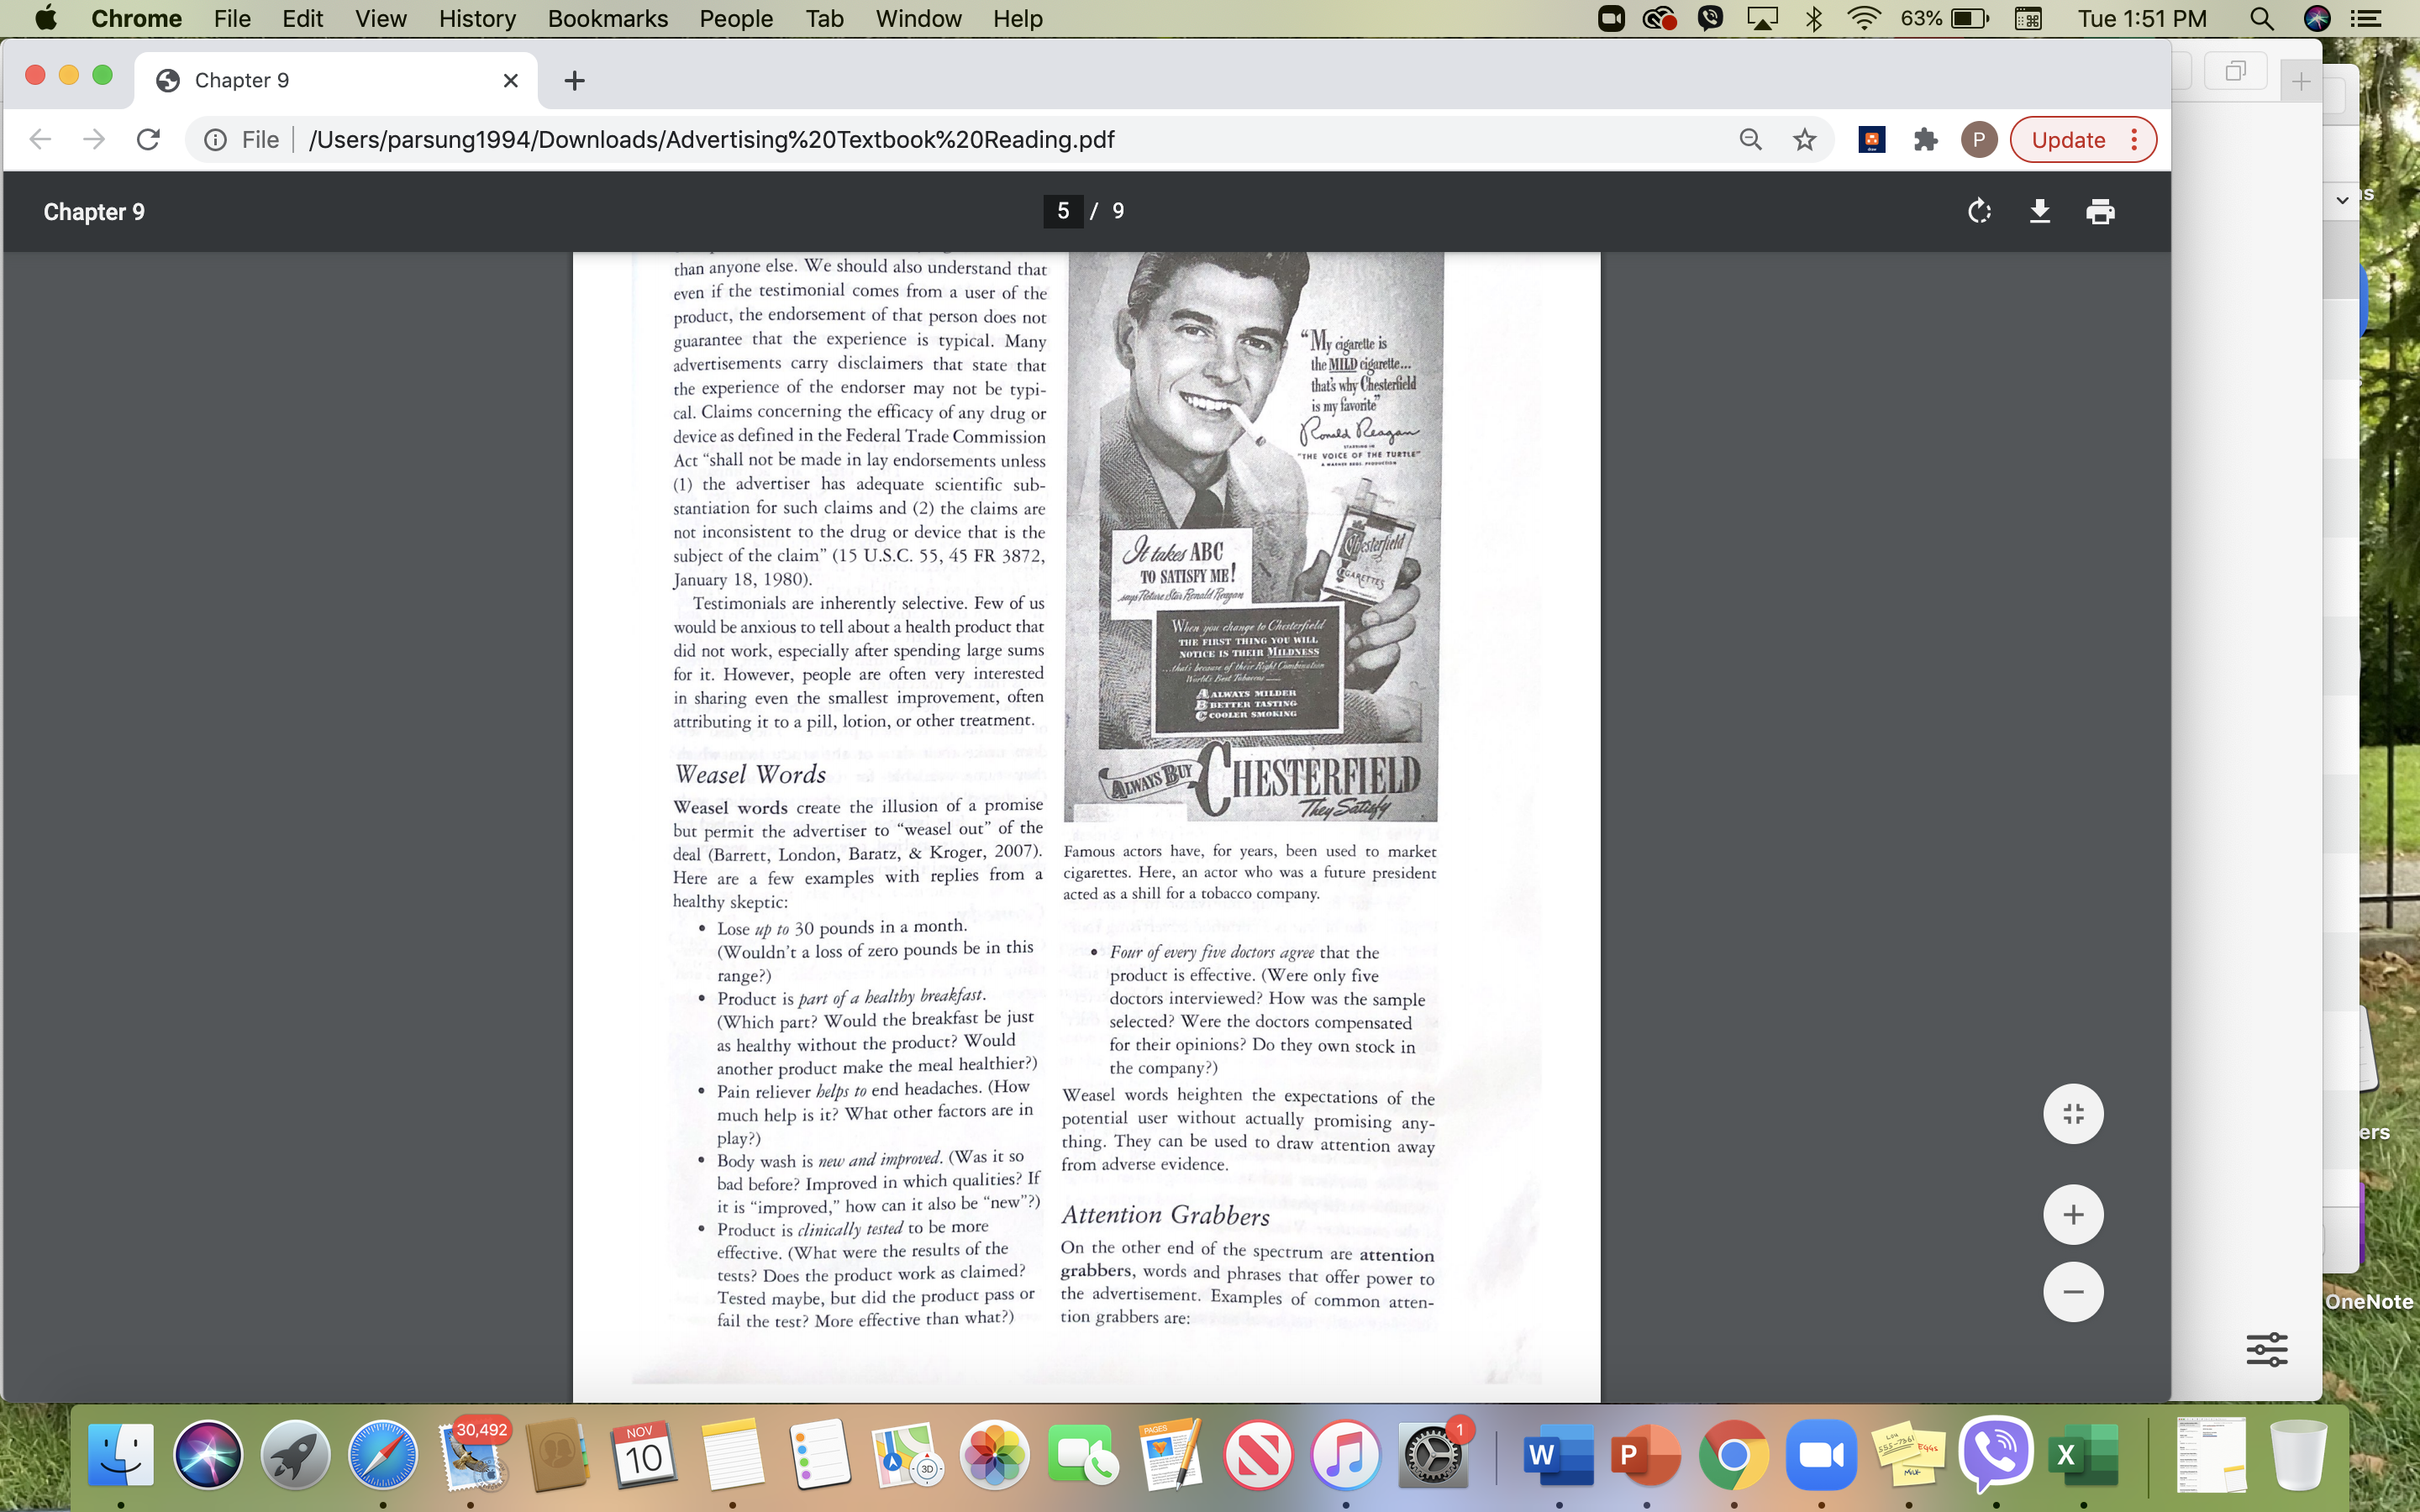
Task: Open the Chrome menu in menu bar
Action: (x=137, y=18)
